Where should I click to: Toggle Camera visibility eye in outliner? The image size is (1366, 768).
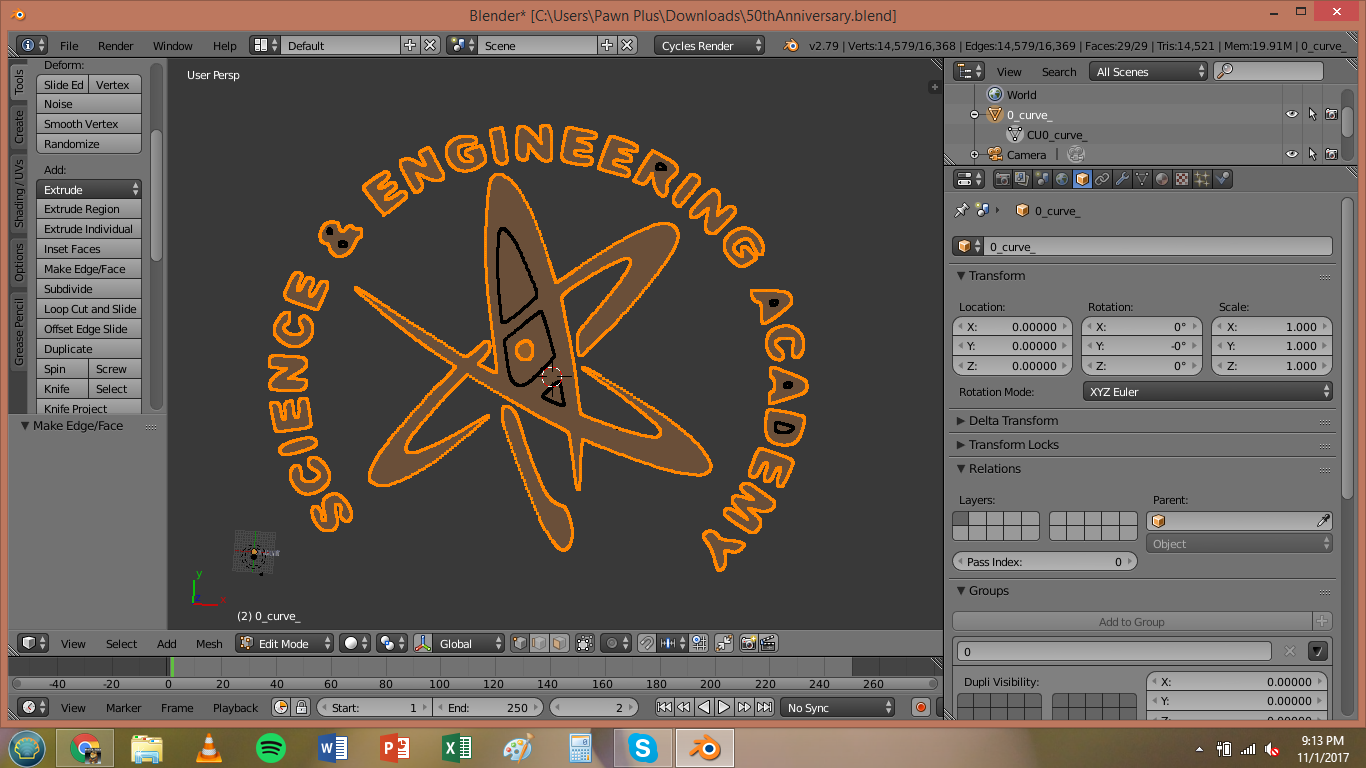[x=1292, y=155]
